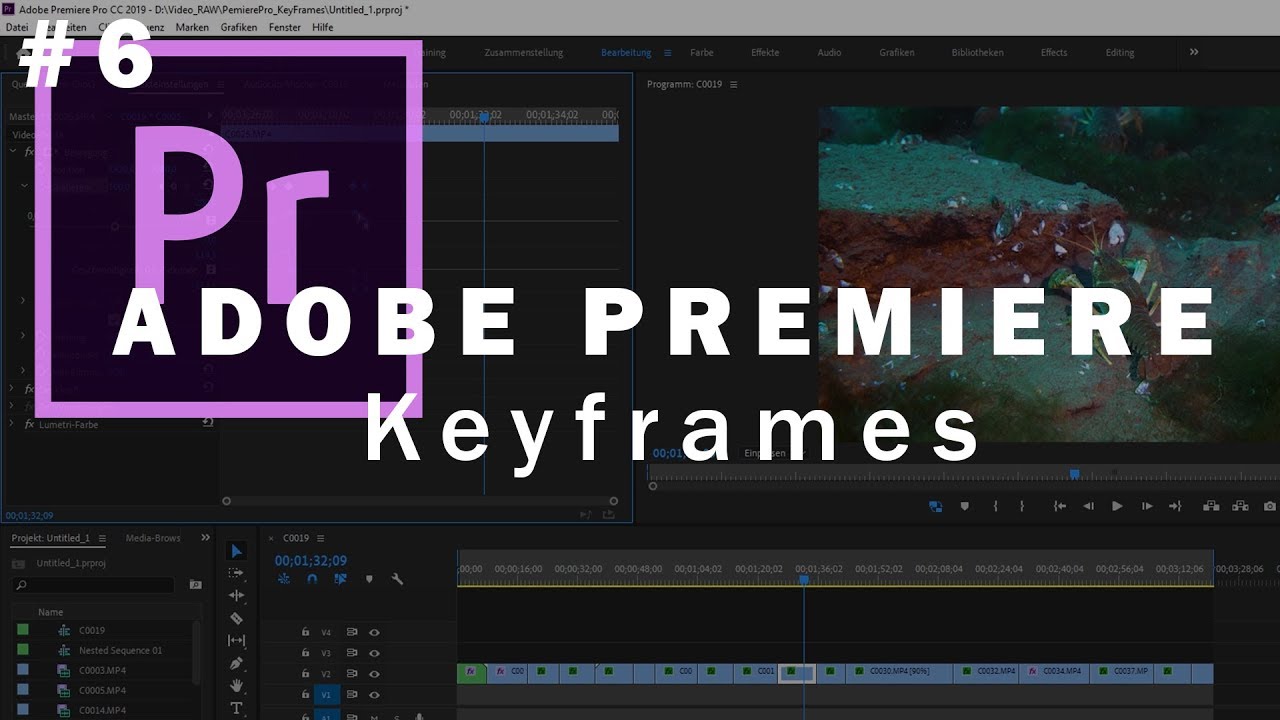Select the Razor tool
1280x720 pixels.
tap(236, 618)
